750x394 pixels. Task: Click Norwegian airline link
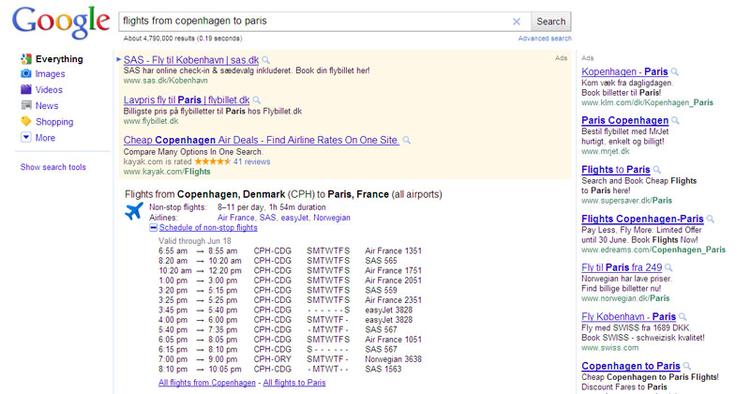click(332, 218)
